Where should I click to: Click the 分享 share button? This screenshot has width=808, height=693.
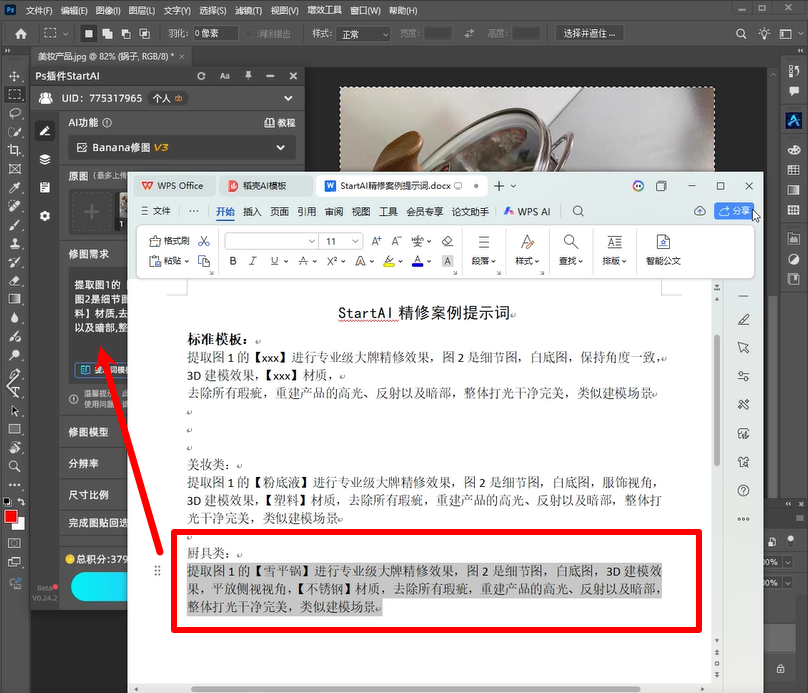[x=734, y=211]
